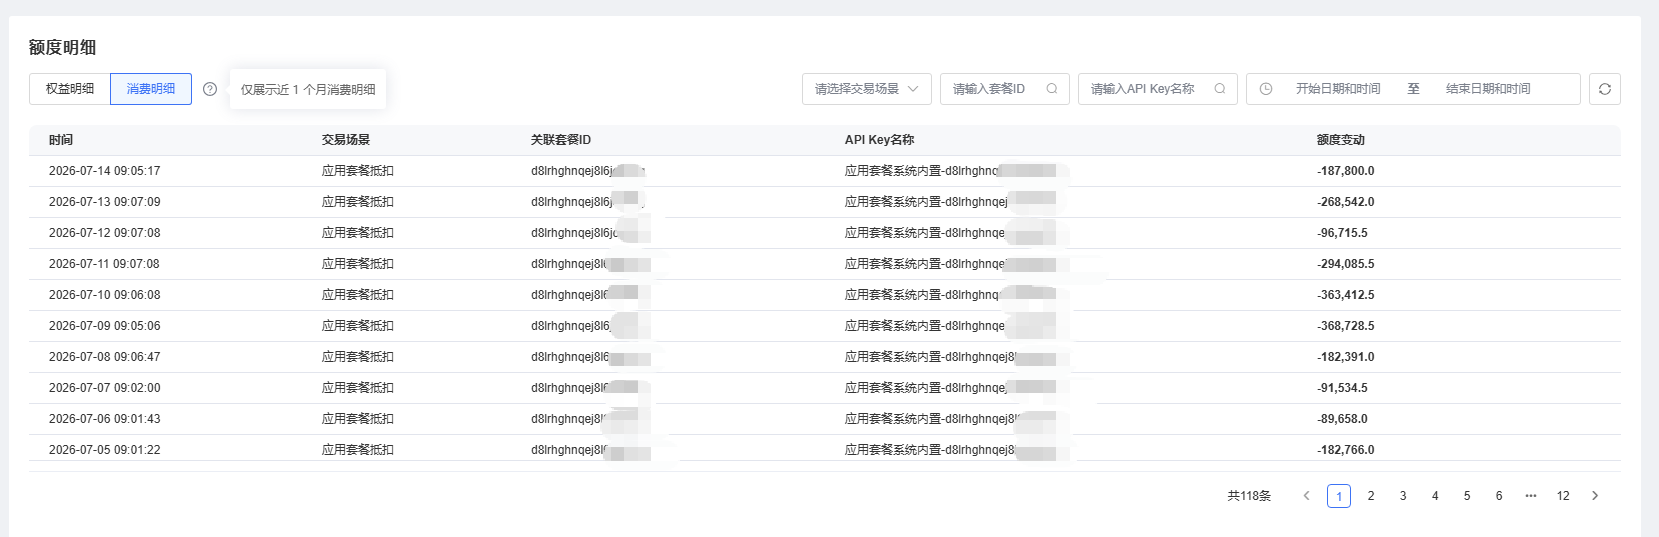Click the -182,391.0 quota value
Viewport: 1659px width, 537px height.
(x=1346, y=357)
